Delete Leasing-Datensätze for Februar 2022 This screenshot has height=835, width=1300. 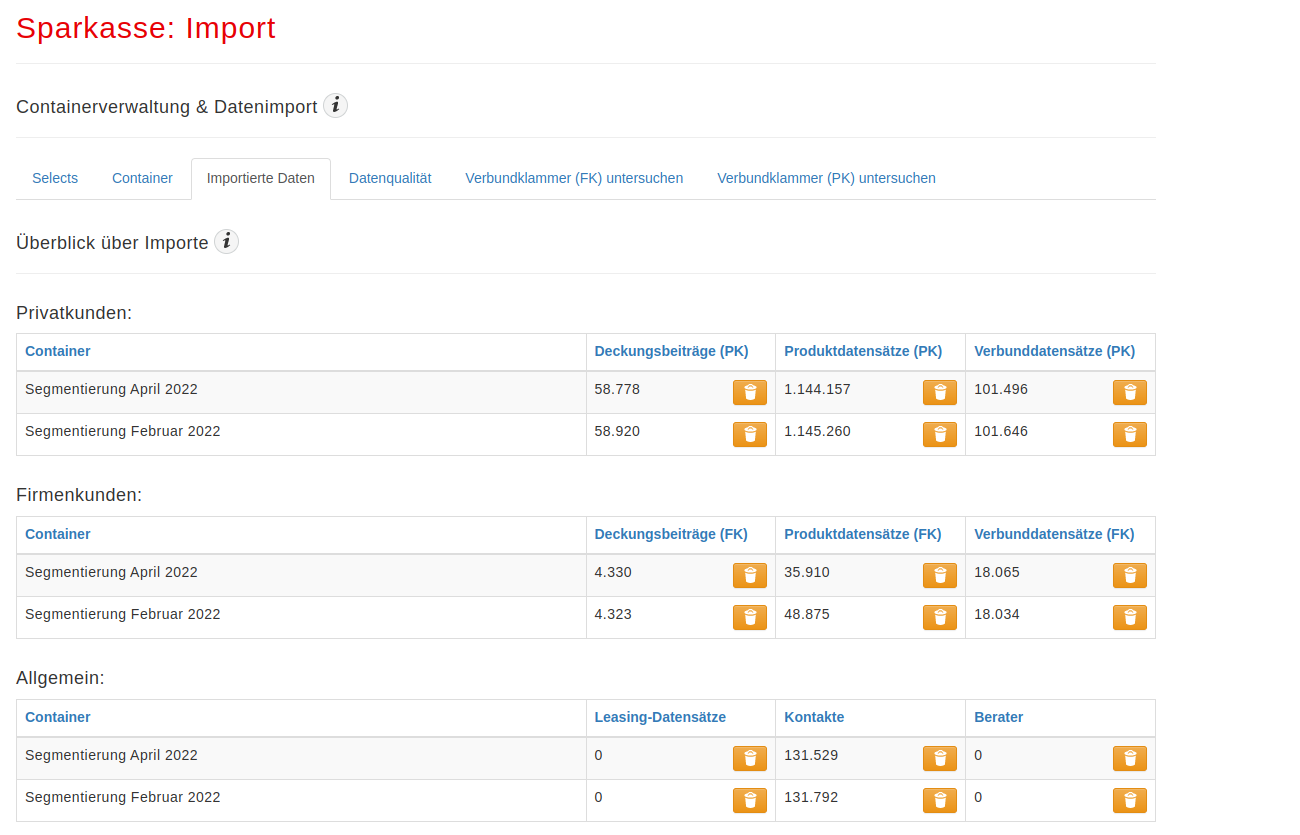(750, 800)
